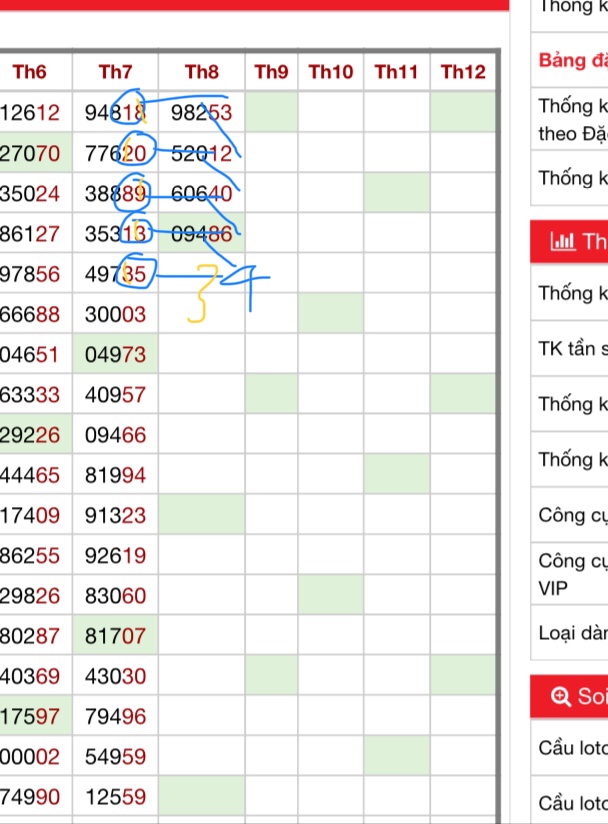
Task: Click the 98253 cell in Th8 column
Action: point(202,113)
